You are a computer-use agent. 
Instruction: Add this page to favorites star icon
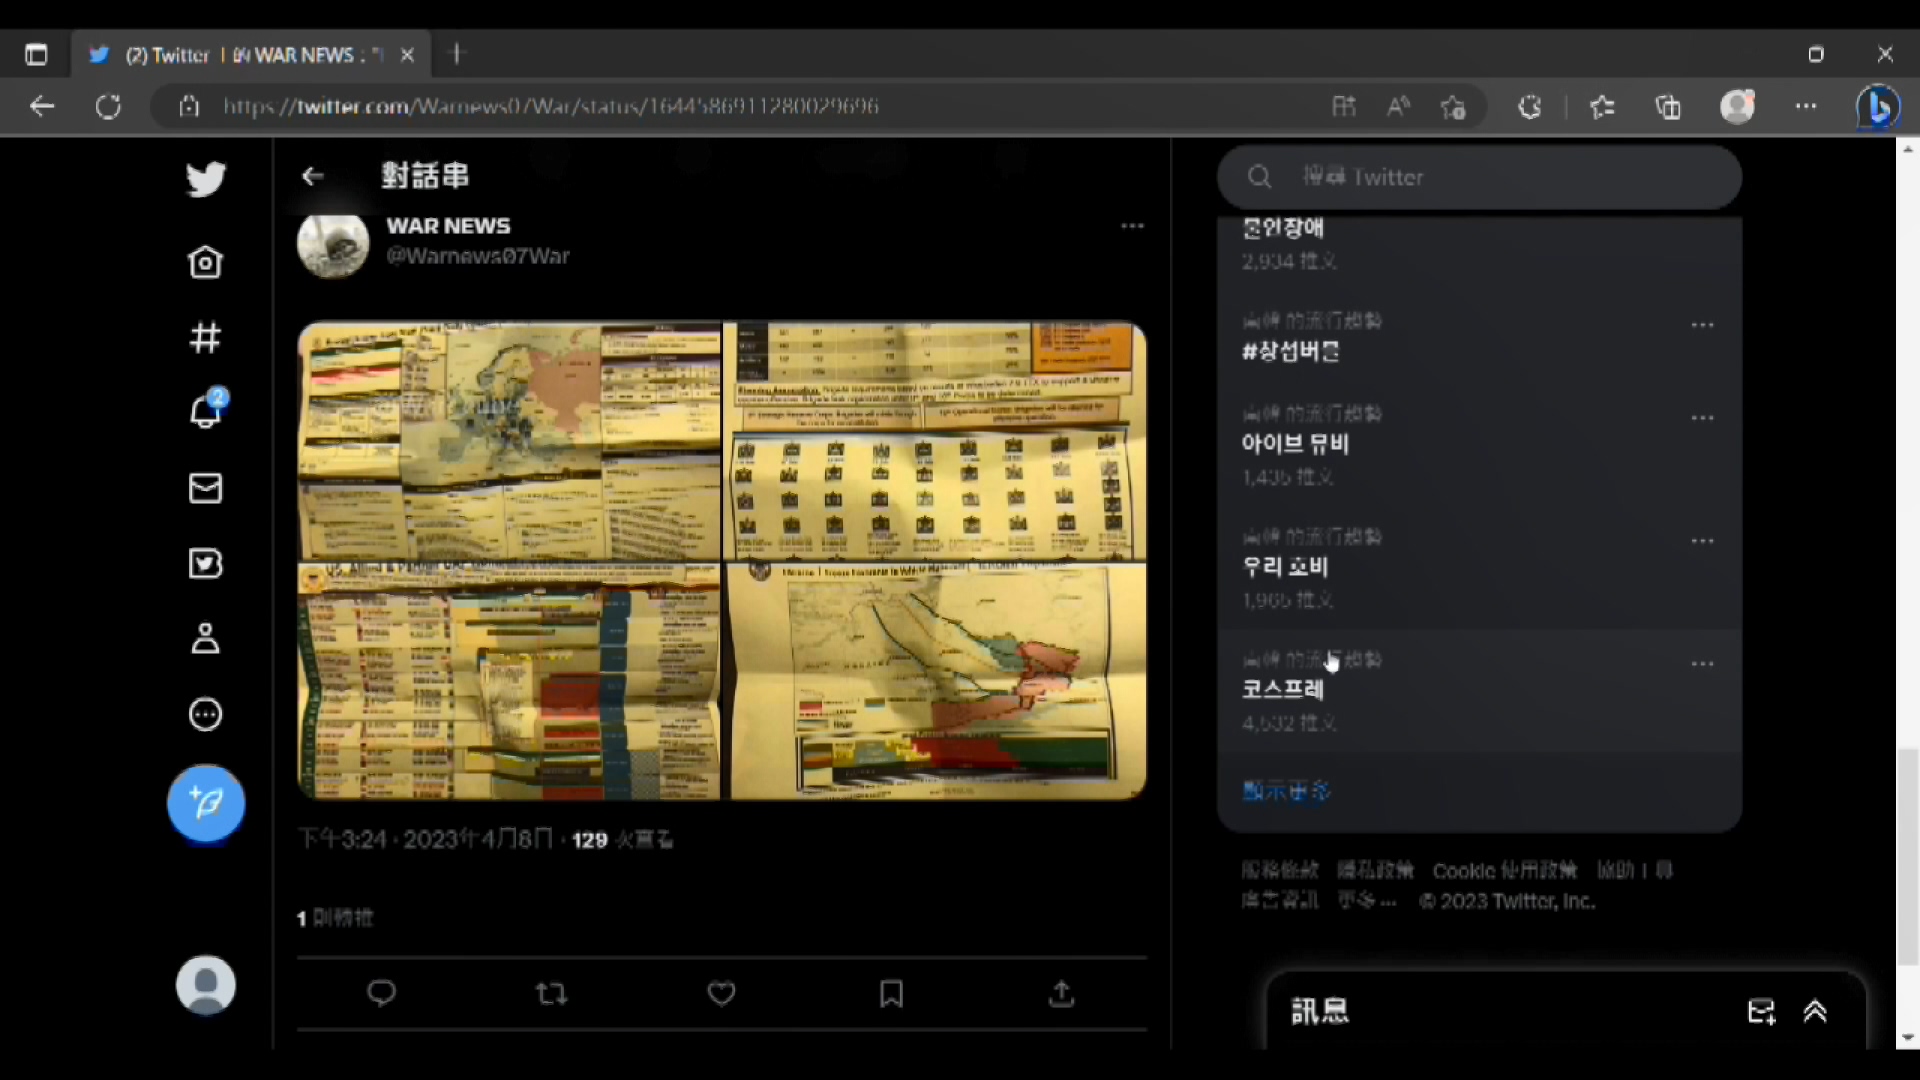(1453, 106)
